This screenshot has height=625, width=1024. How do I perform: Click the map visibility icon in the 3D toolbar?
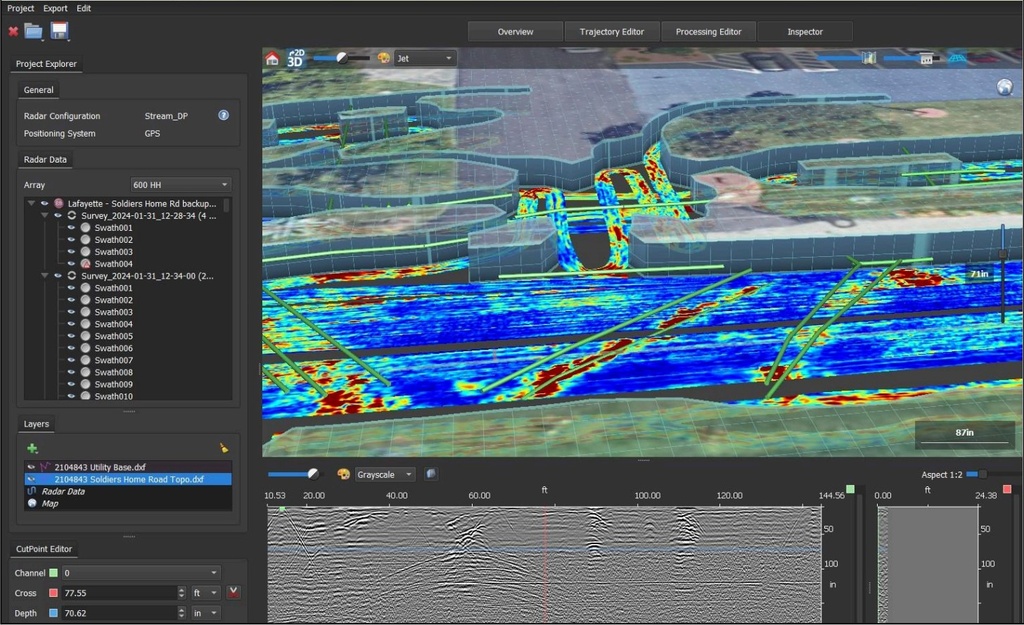point(869,58)
